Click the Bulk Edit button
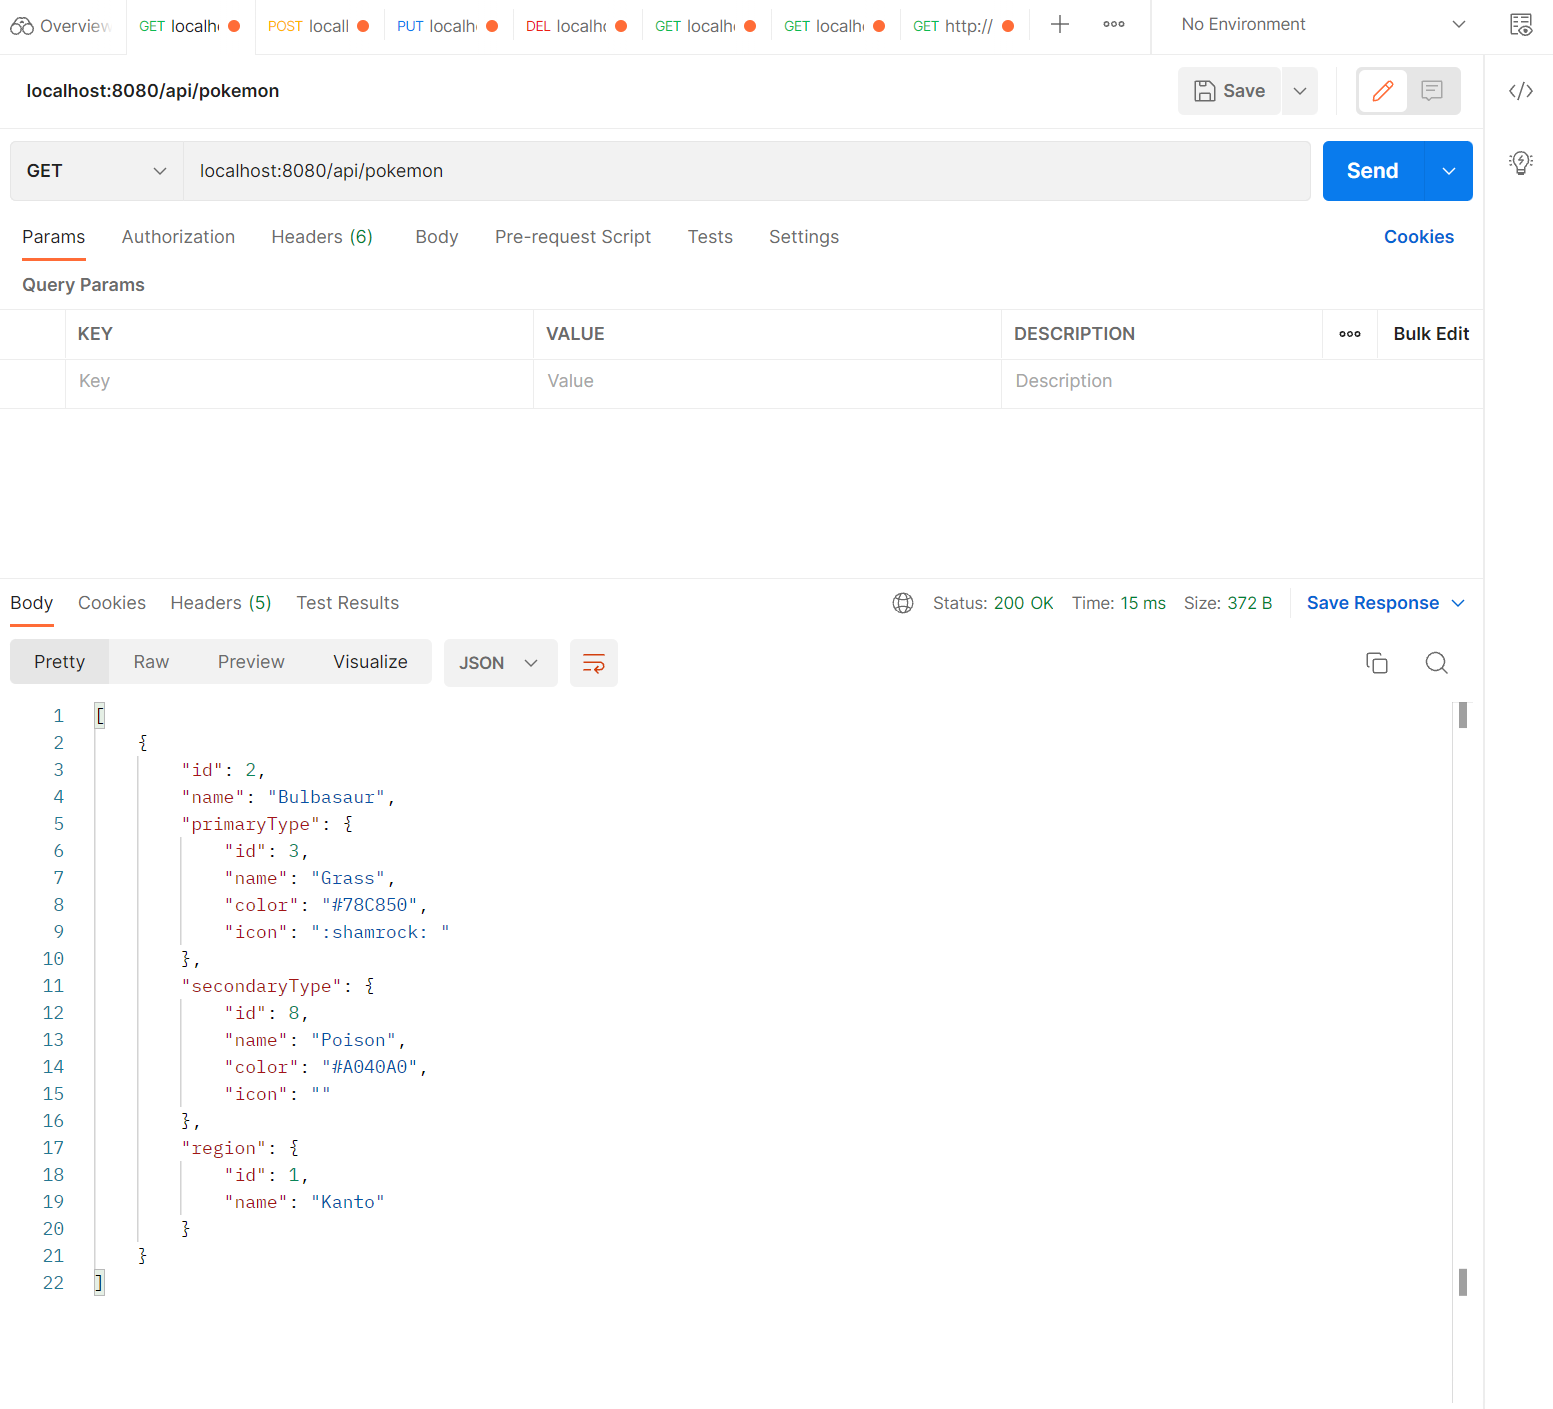The image size is (1553, 1409). pos(1431,334)
